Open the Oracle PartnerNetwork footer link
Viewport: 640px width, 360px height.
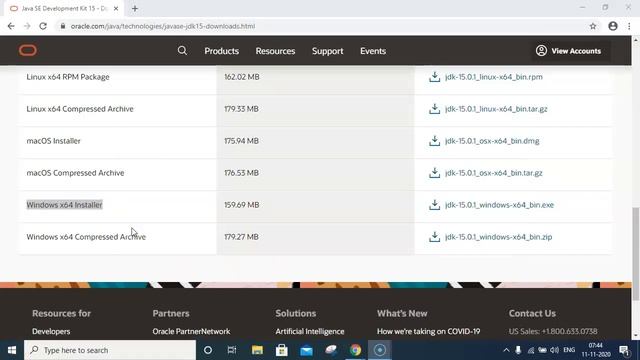pyautogui.click(x=191, y=331)
